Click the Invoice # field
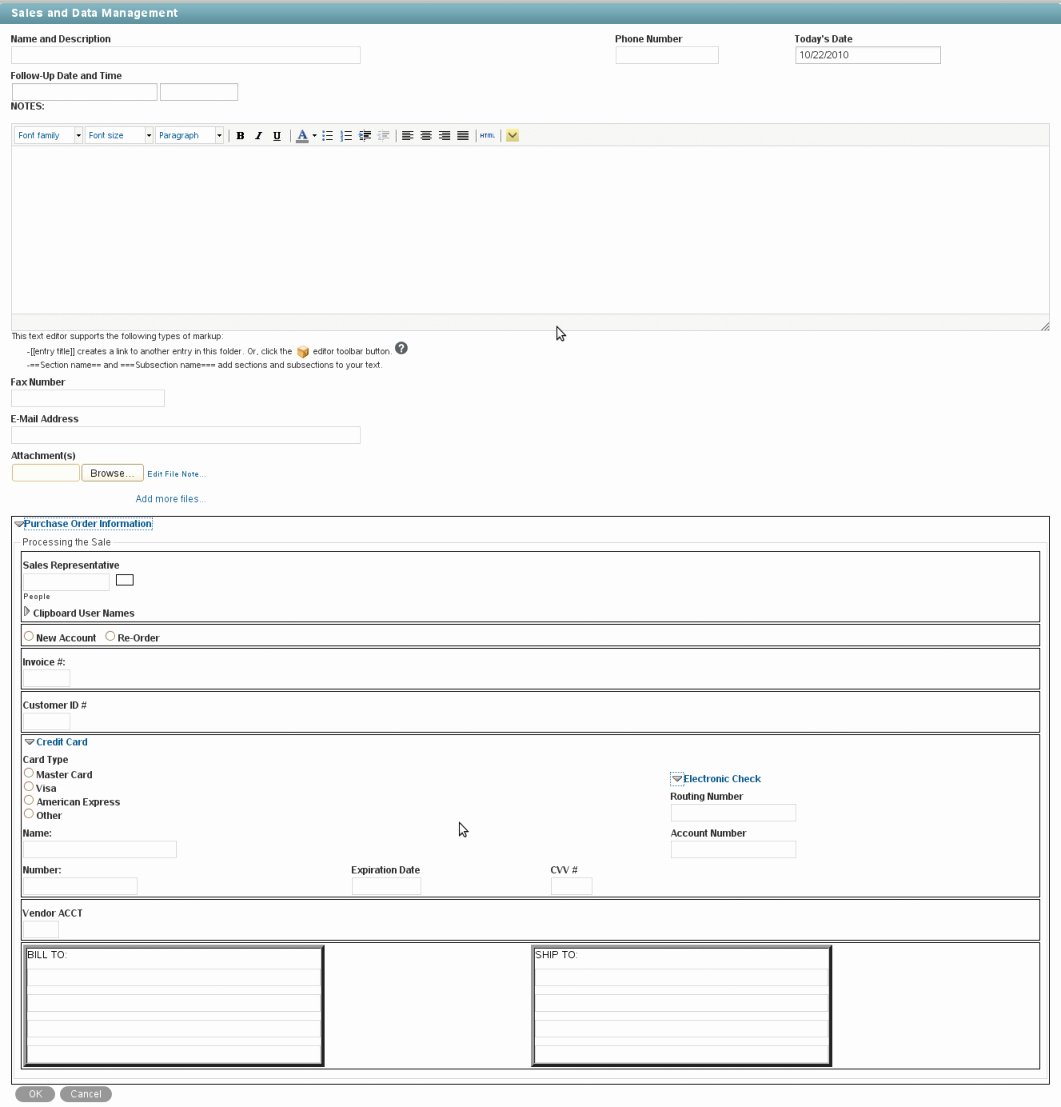This screenshot has width=1061, height=1107. 47,678
